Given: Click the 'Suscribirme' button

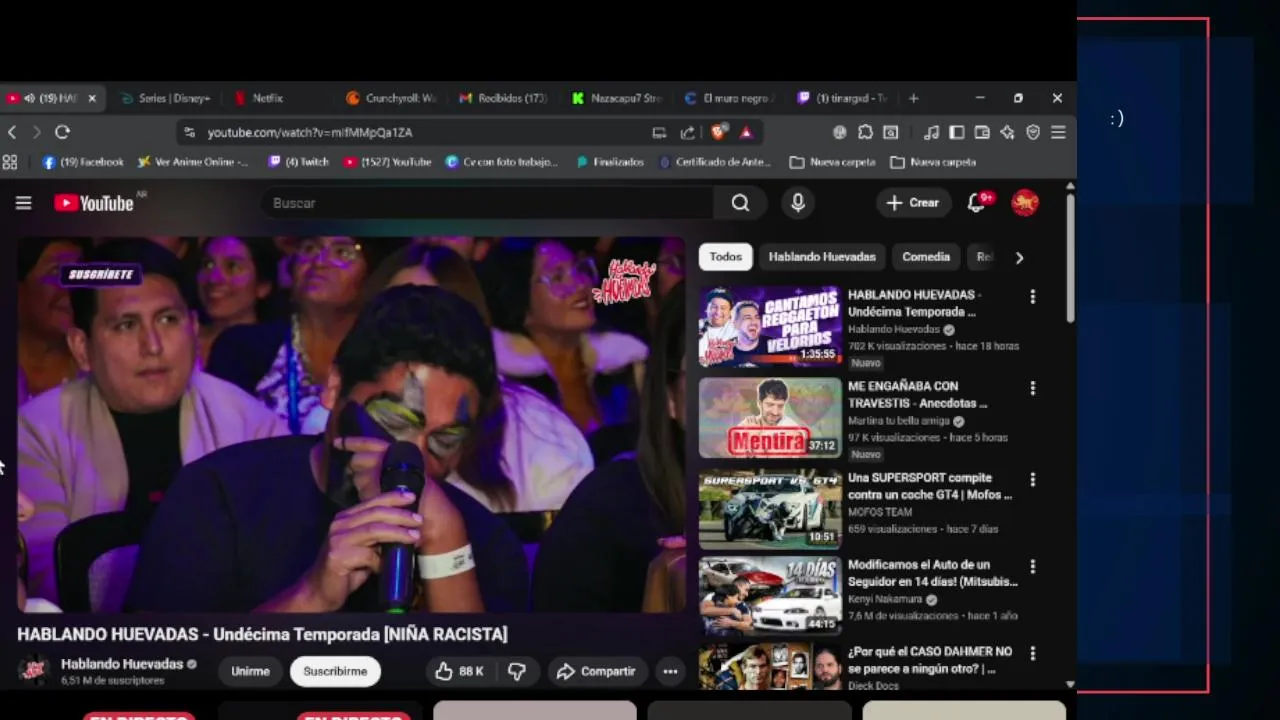Looking at the screenshot, I should (x=335, y=672).
